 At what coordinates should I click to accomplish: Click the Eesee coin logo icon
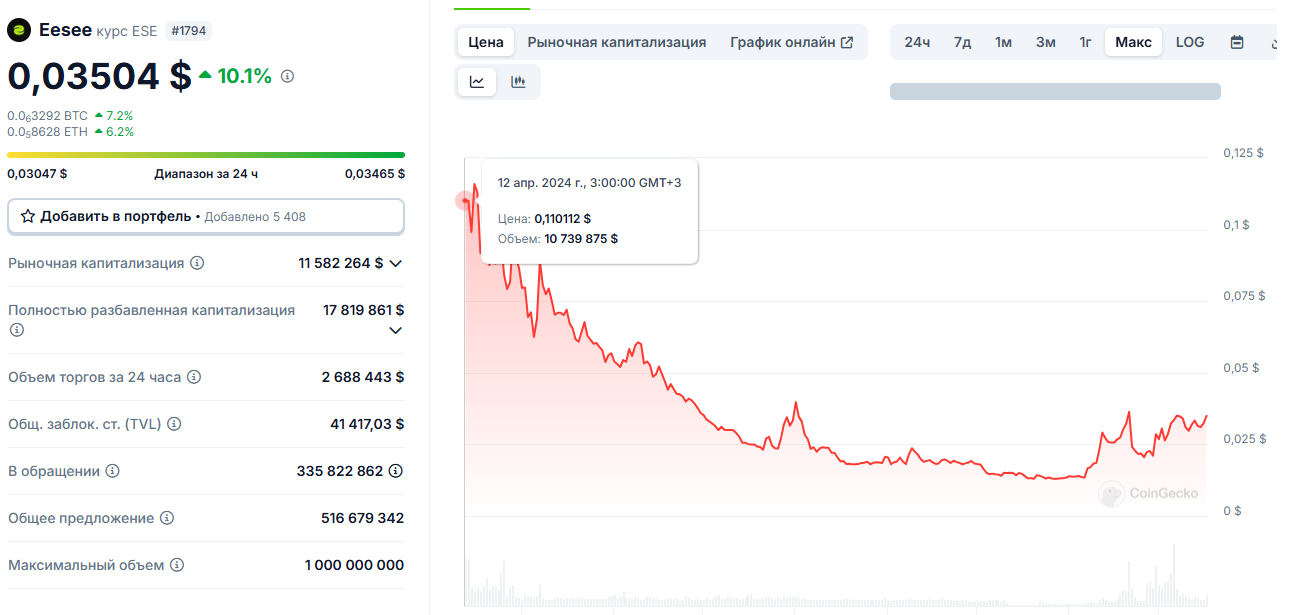click(20, 30)
